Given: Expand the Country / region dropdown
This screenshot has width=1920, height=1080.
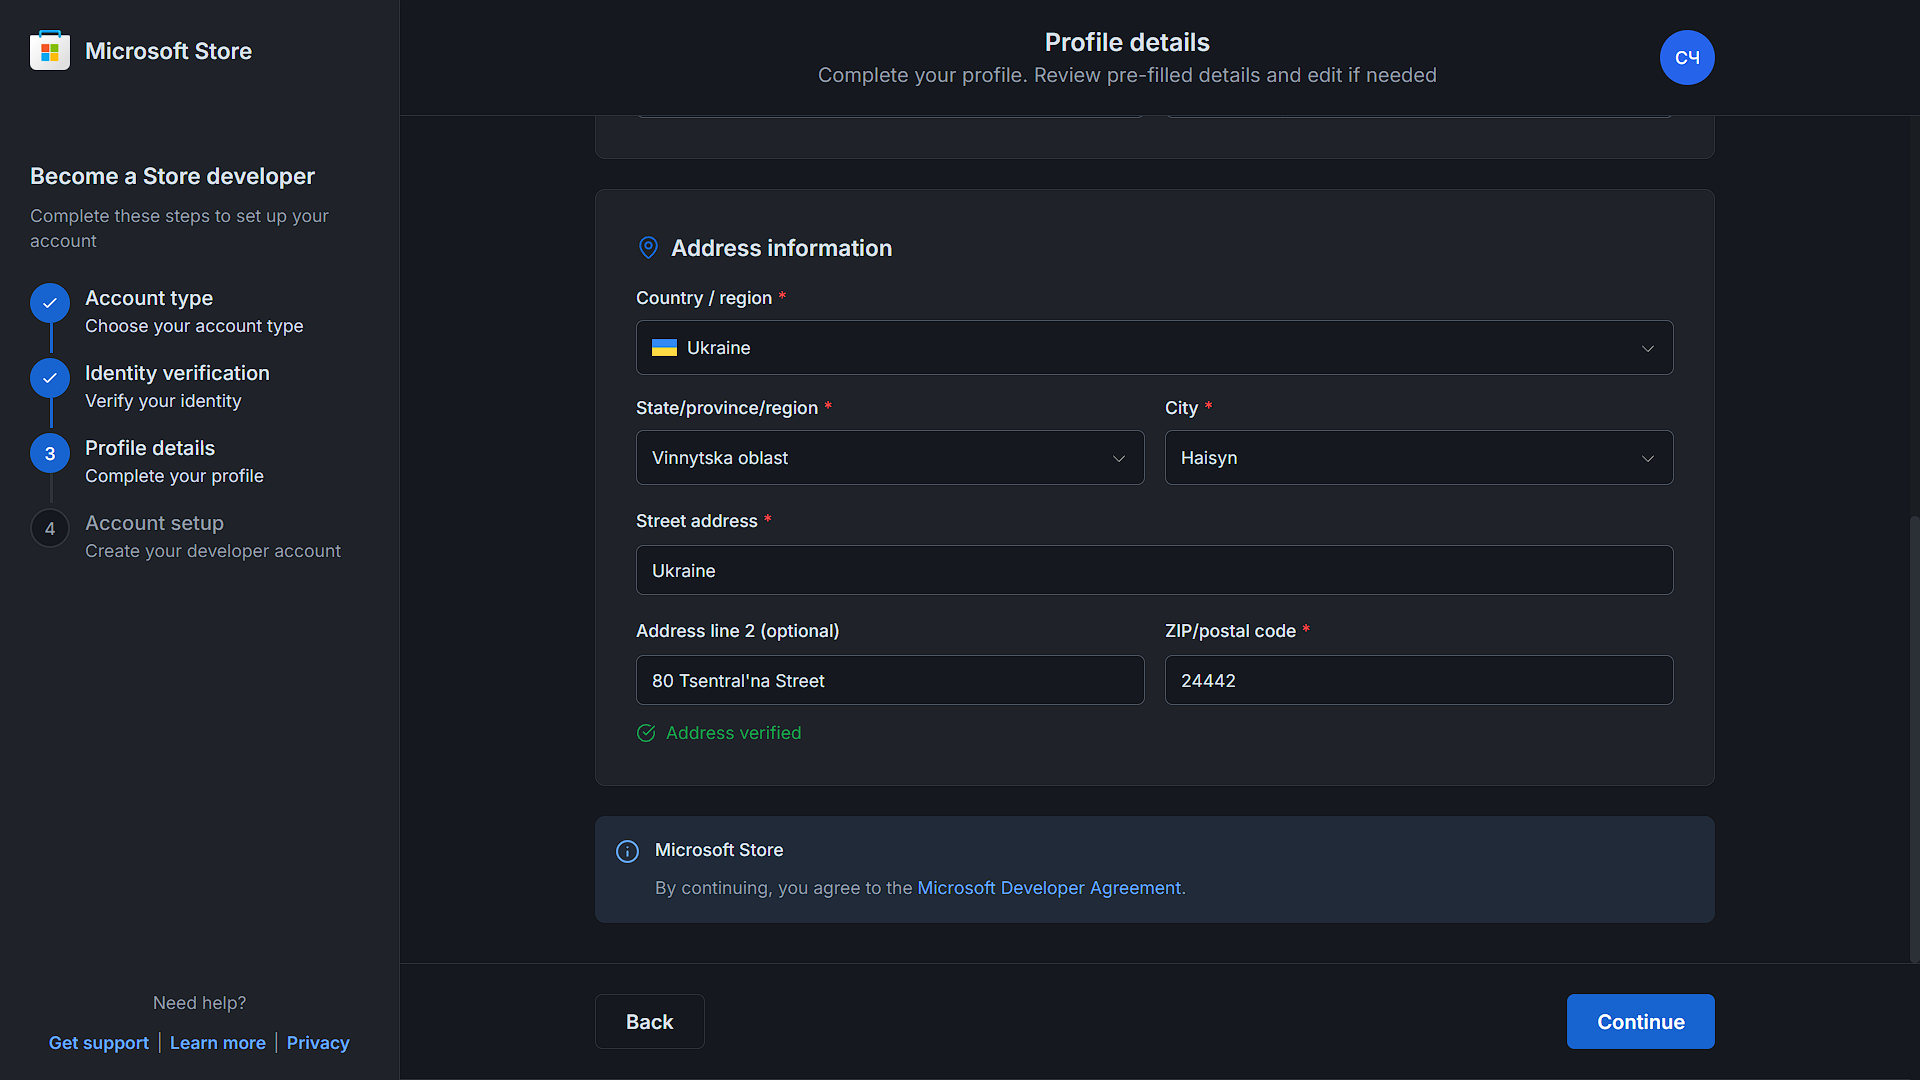Looking at the screenshot, I should click(1647, 348).
